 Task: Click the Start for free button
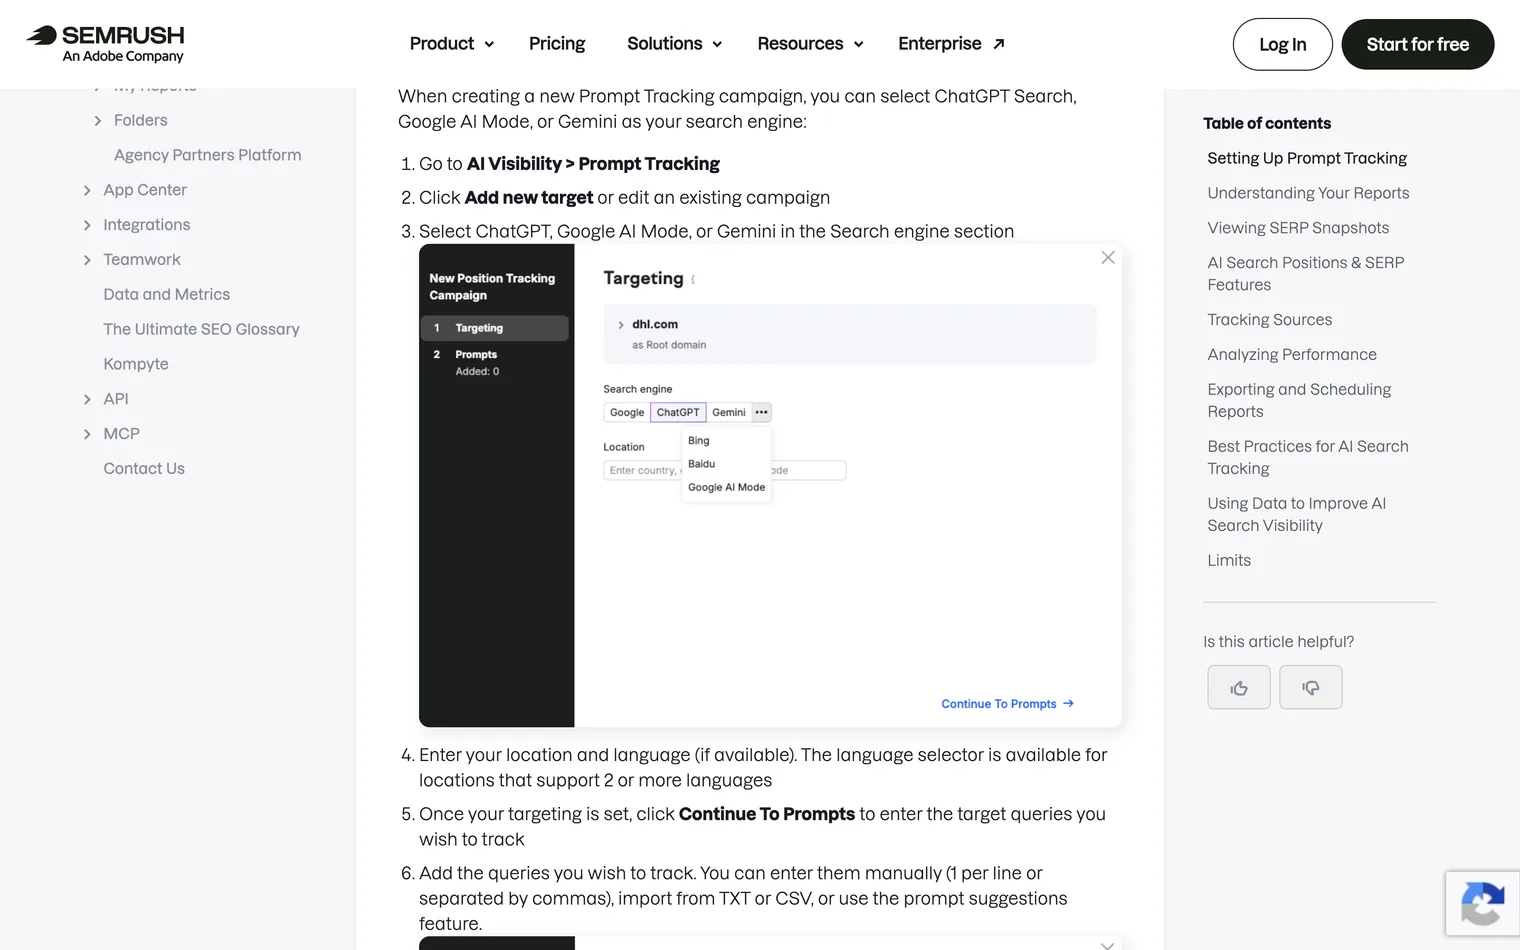pos(1418,44)
